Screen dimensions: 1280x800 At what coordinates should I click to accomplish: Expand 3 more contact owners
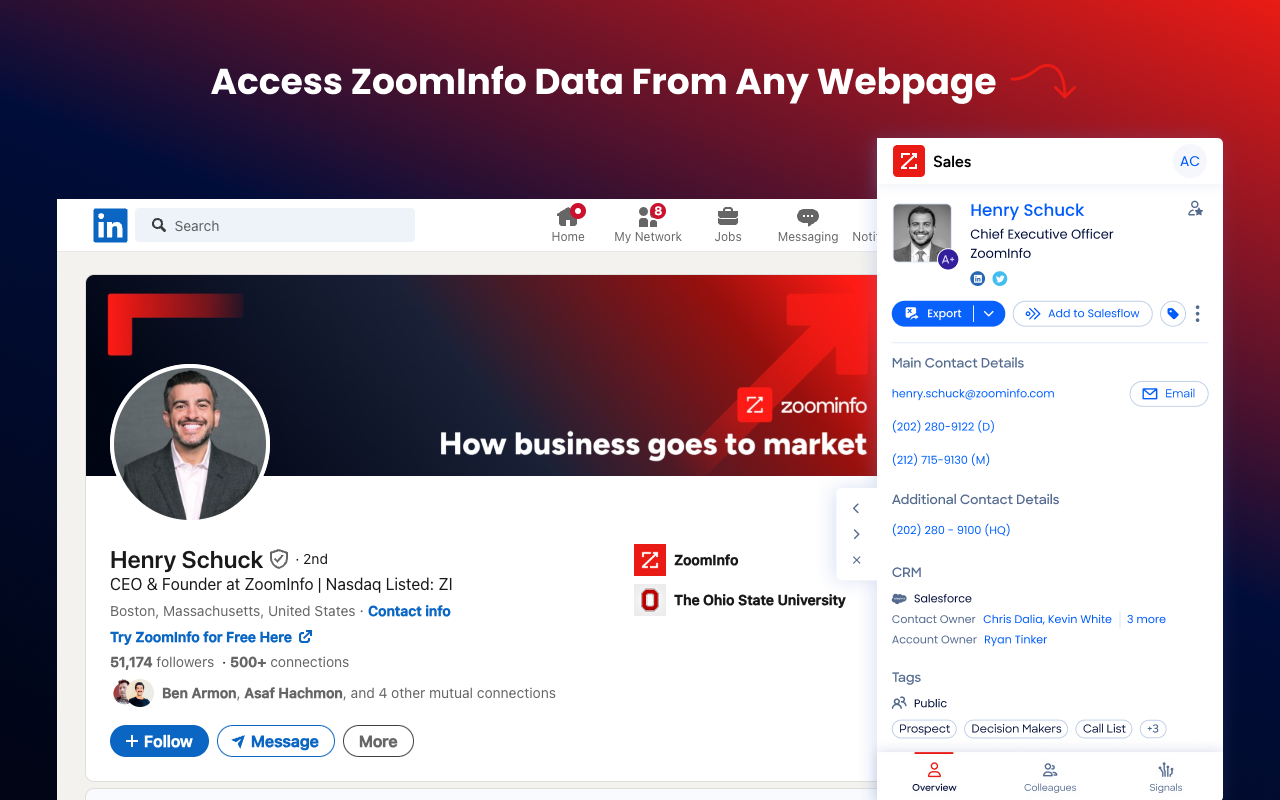point(1146,619)
